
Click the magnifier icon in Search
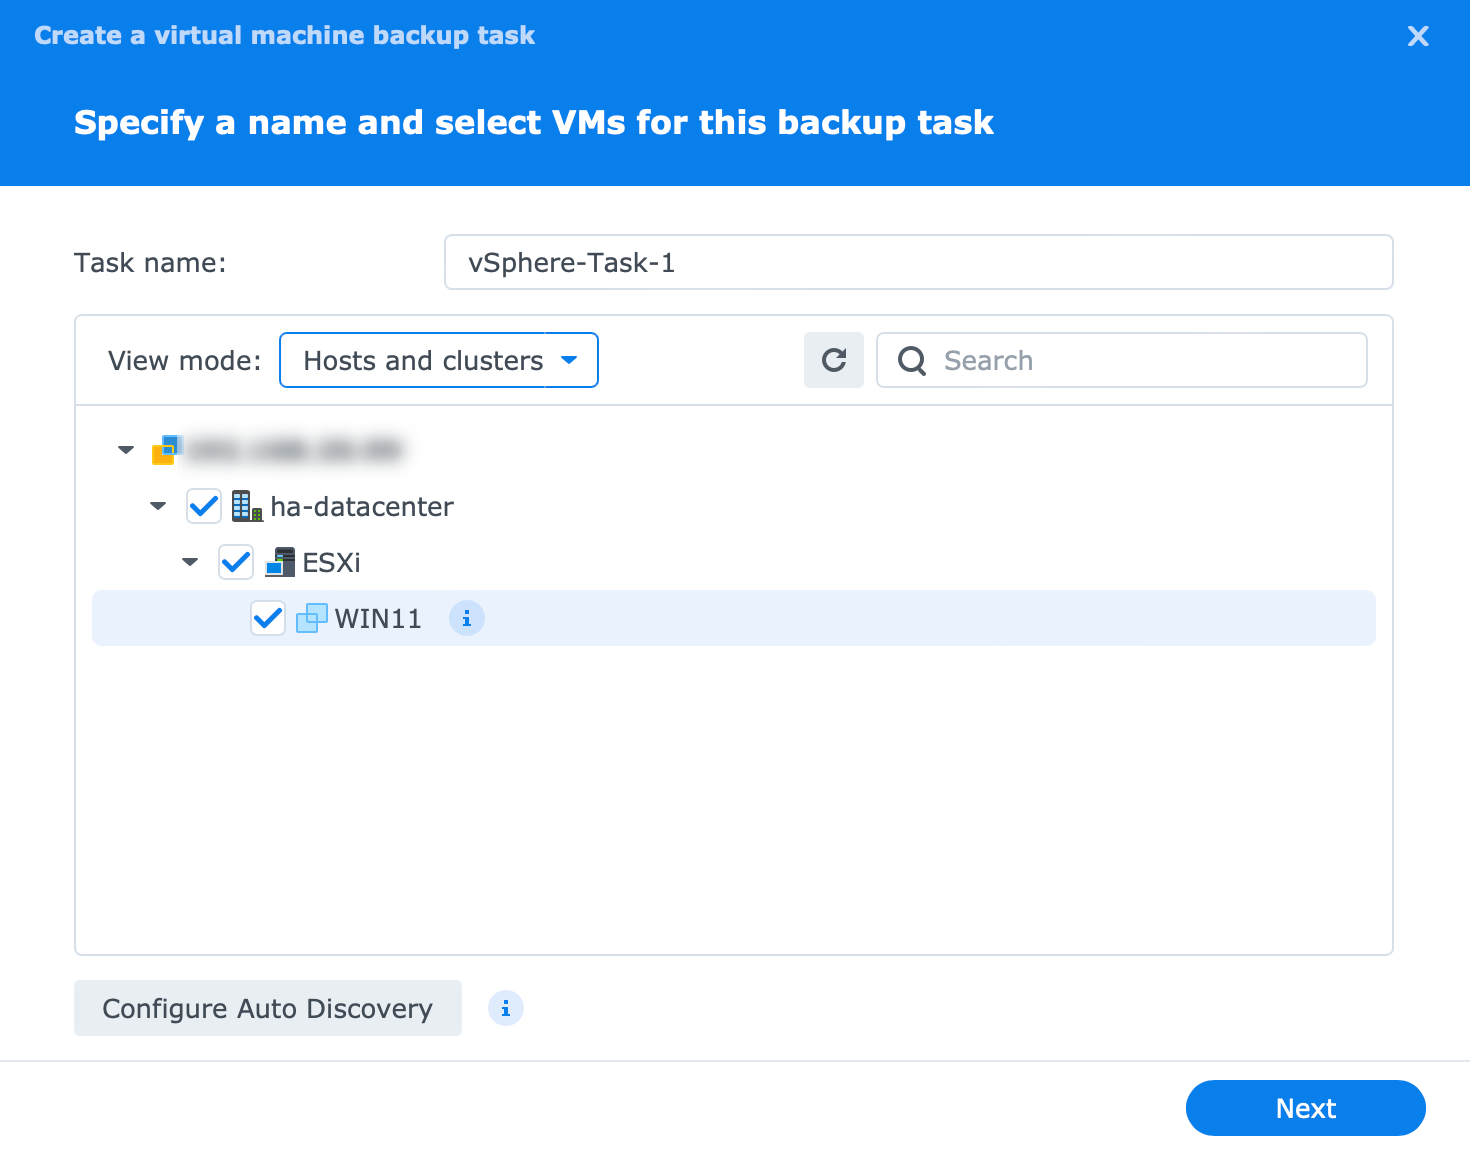pyautogui.click(x=912, y=360)
